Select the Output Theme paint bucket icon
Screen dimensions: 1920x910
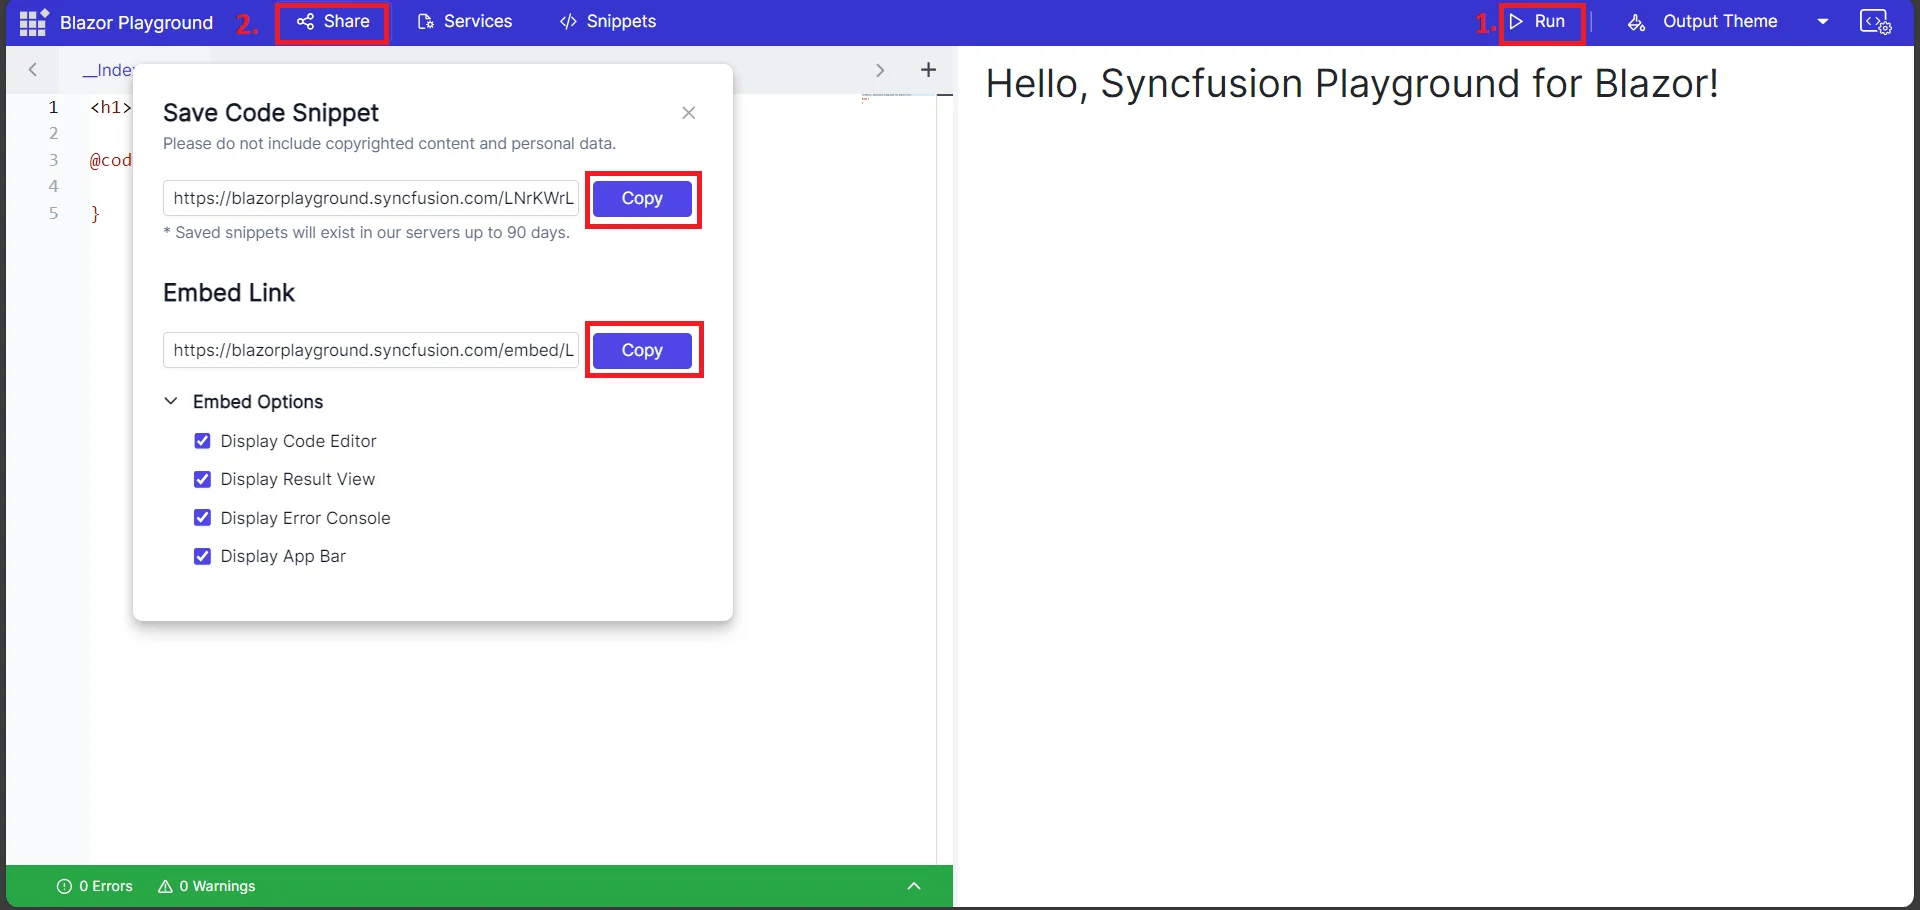coord(1636,22)
